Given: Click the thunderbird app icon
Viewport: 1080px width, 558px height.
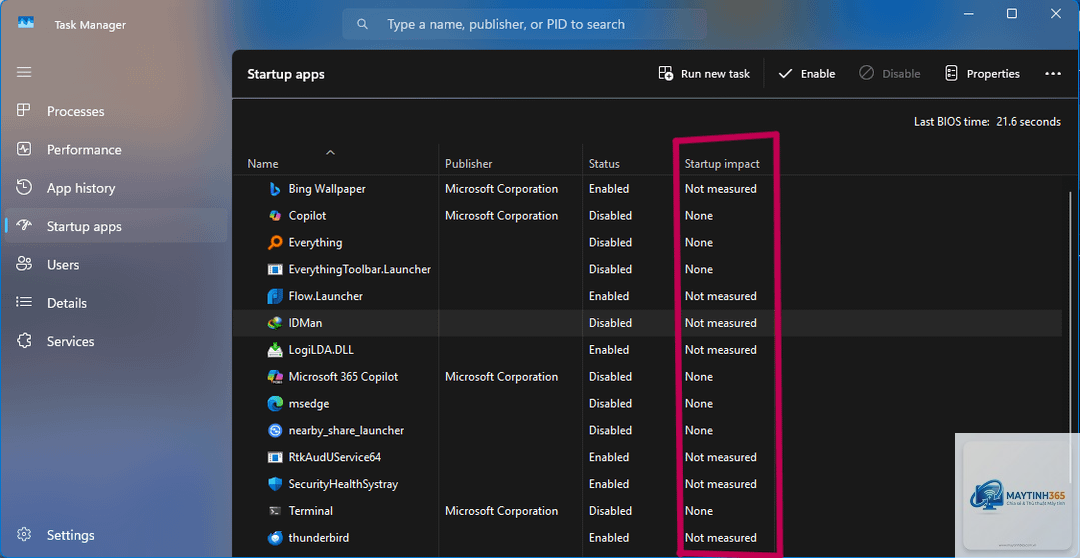Looking at the screenshot, I should point(275,538).
